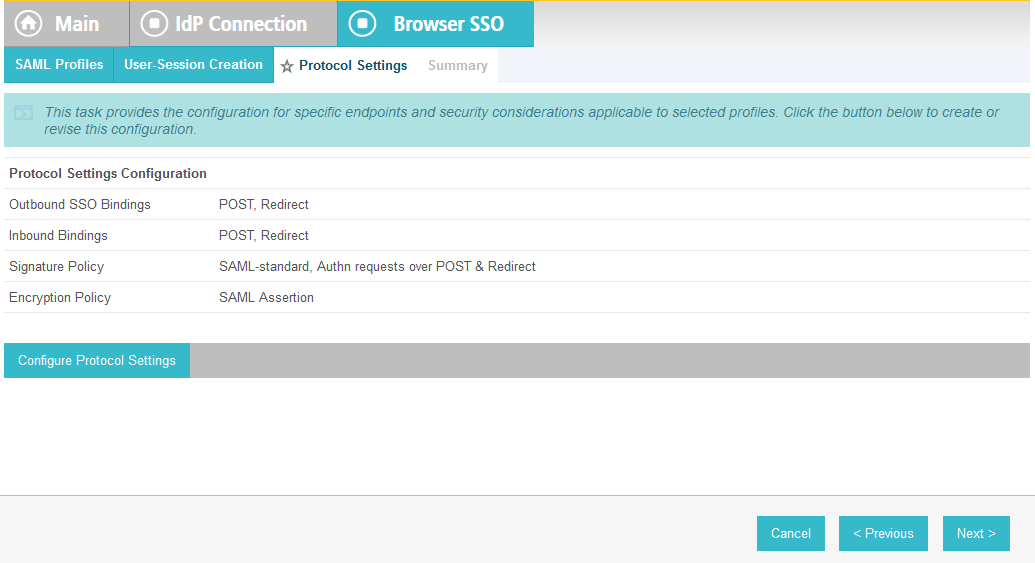The image size is (1035, 563).
Task: Click the Main home icon
Action: 28,24
